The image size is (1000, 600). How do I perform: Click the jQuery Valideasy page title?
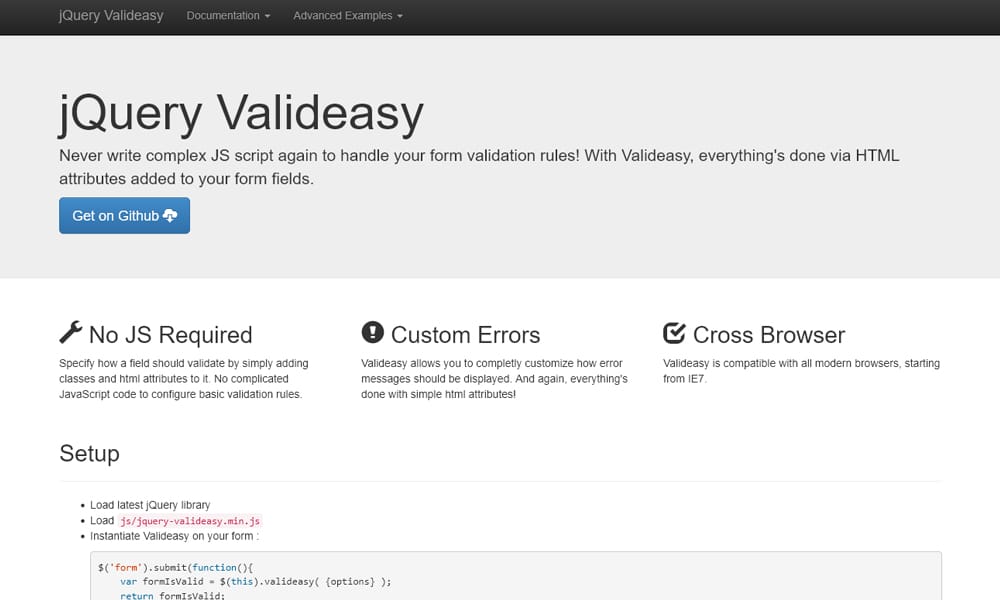pyautogui.click(x=239, y=112)
